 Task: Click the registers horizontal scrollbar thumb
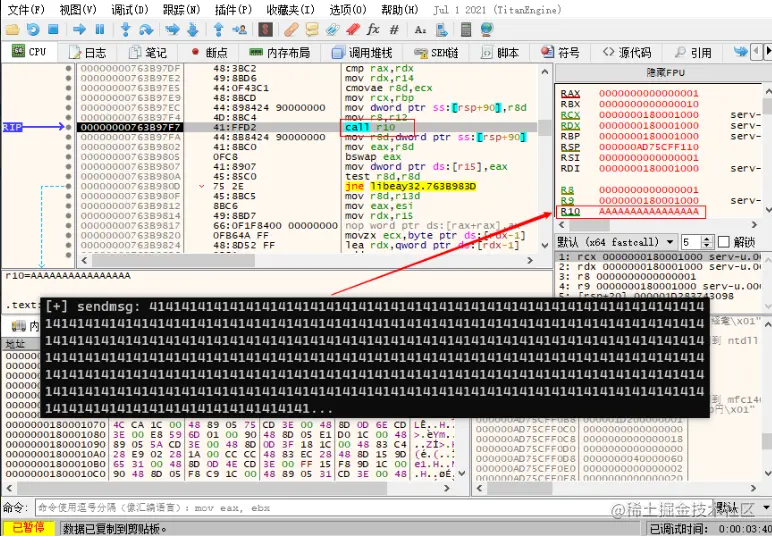tap(589, 225)
